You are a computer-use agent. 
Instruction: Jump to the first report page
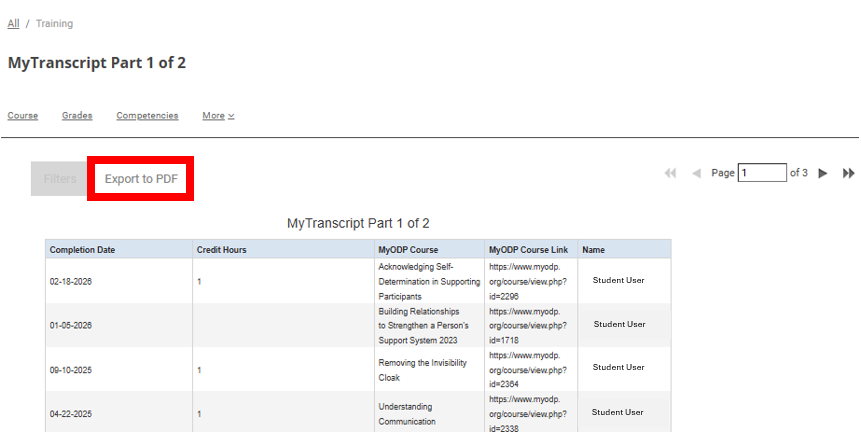[x=671, y=173]
